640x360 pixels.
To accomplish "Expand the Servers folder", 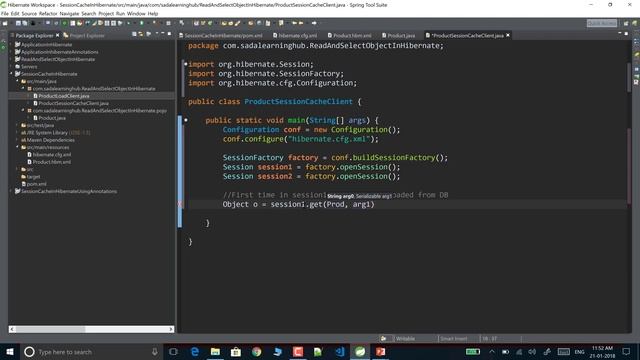I will point(11,67).
